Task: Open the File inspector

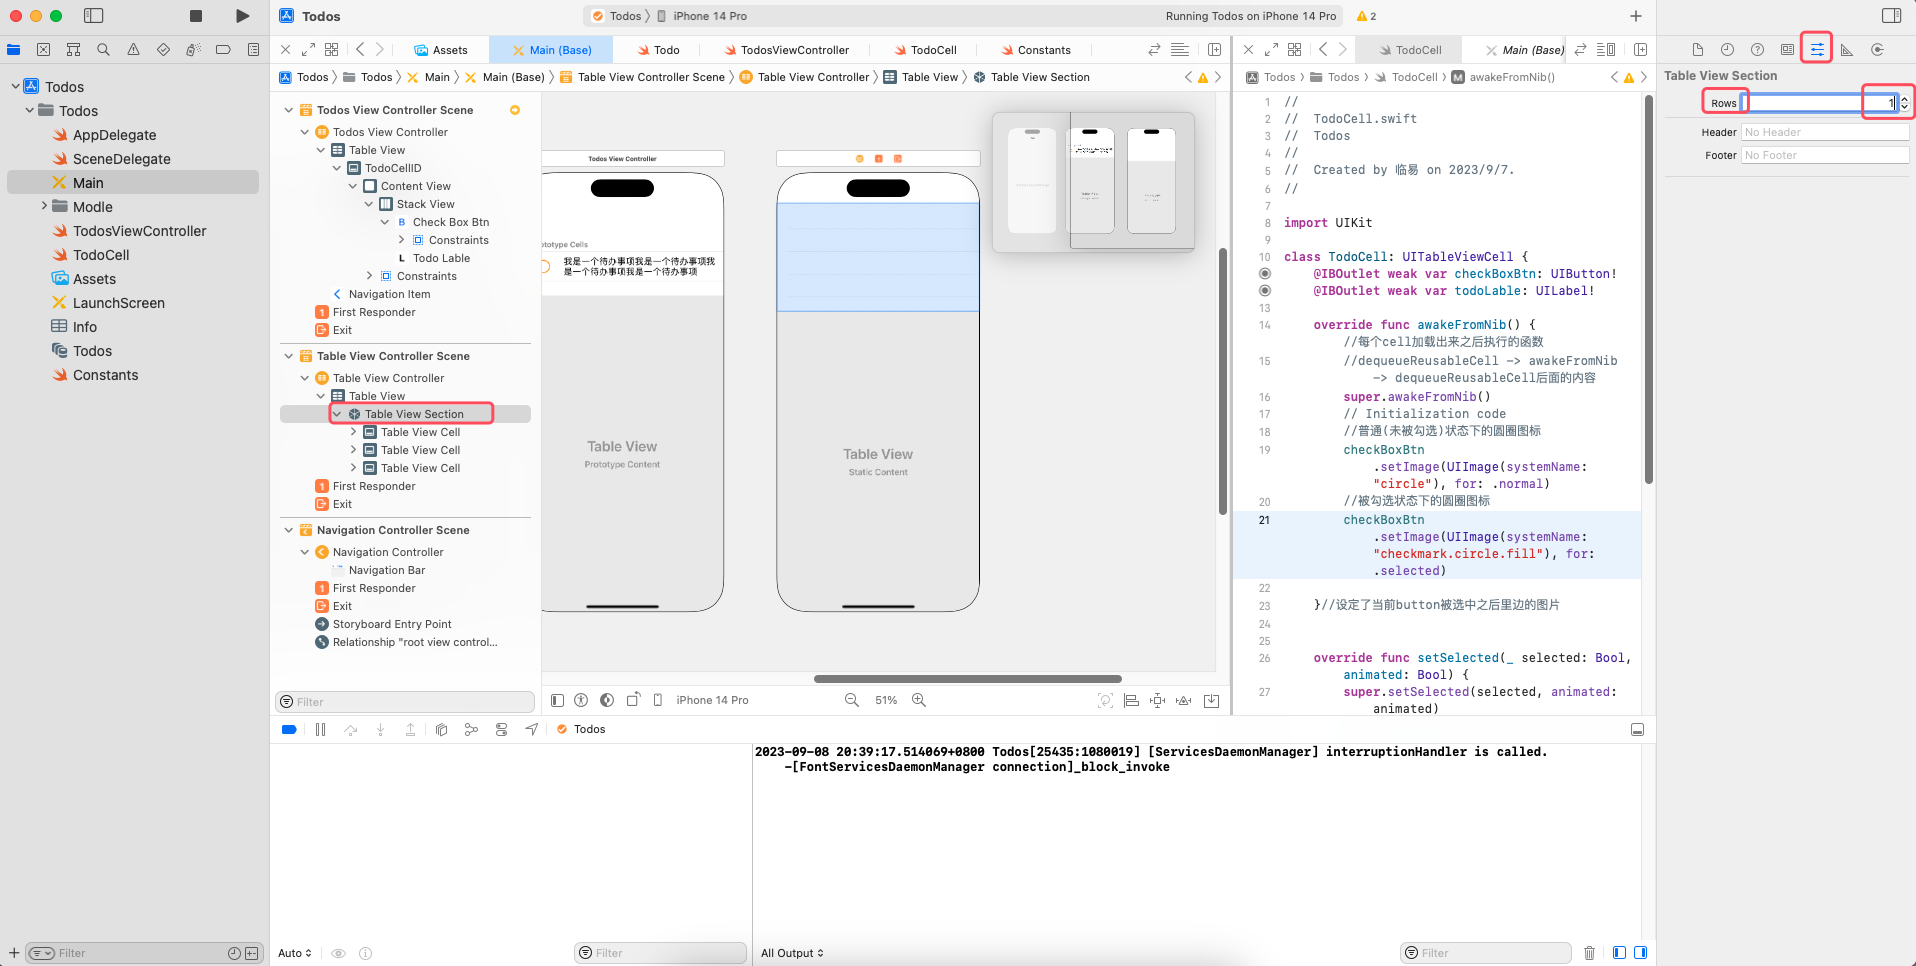Action: pyautogui.click(x=1698, y=49)
